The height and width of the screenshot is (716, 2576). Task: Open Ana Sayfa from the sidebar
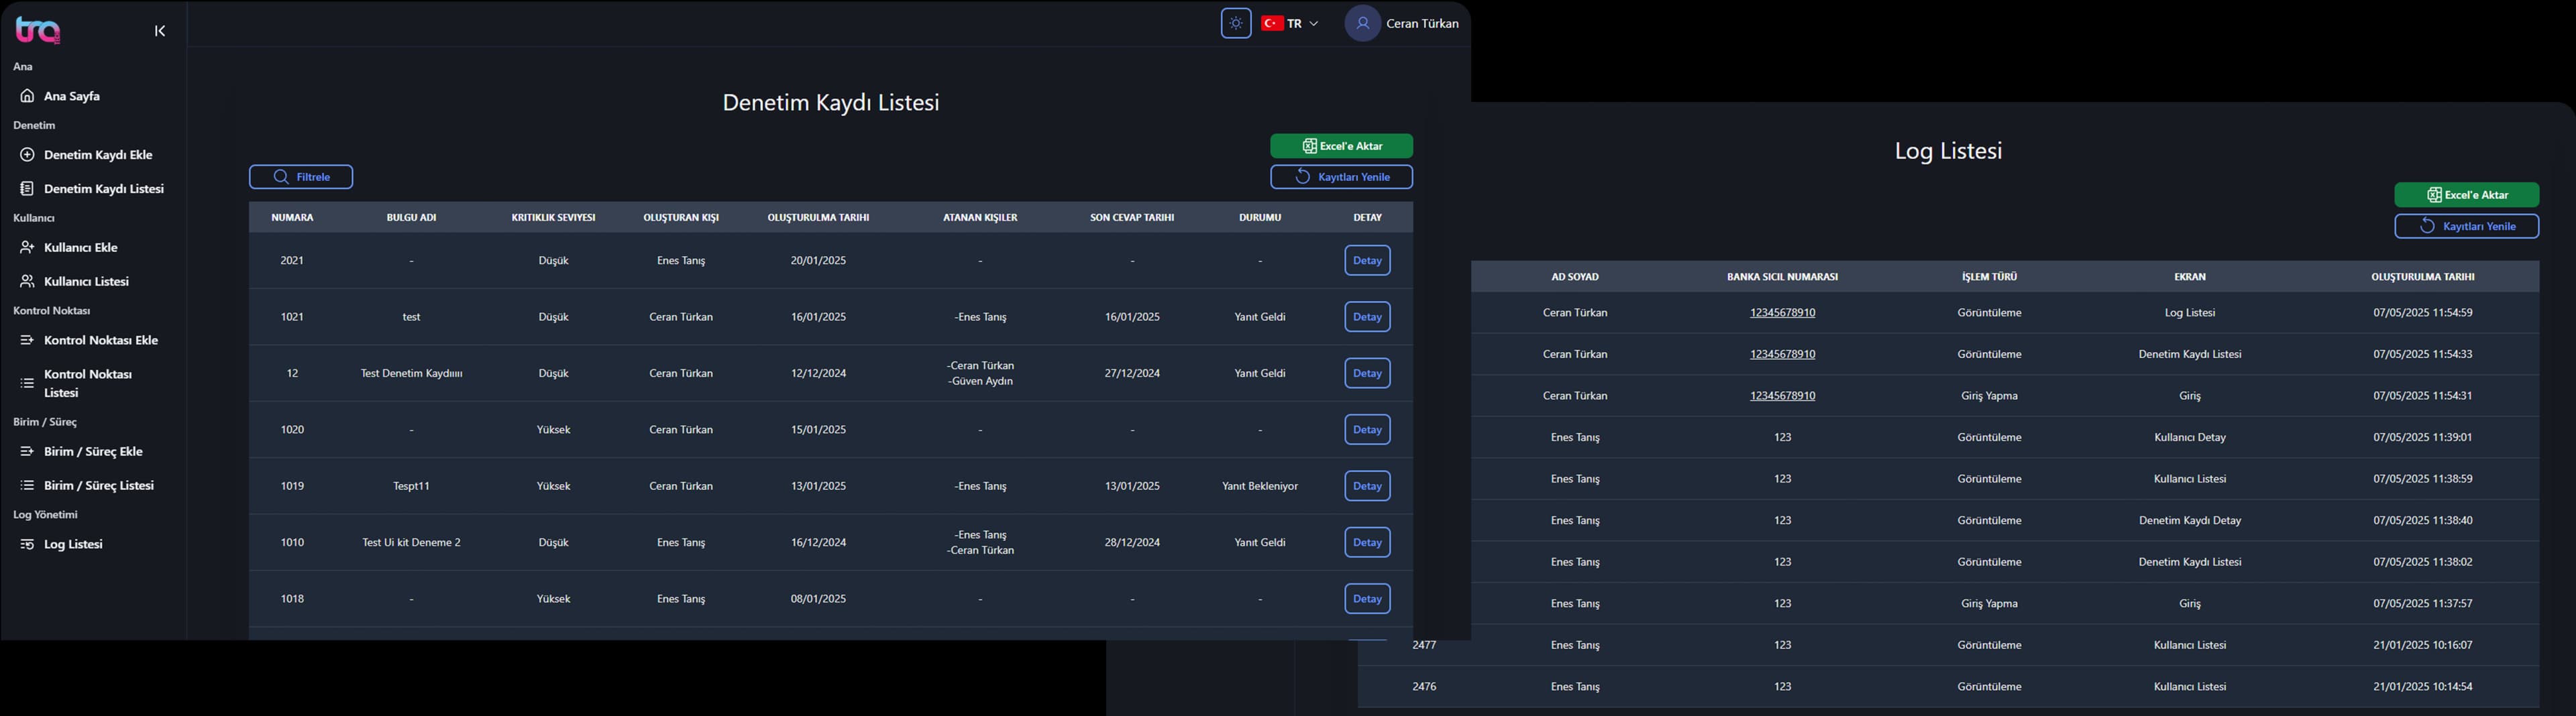tap(71, 96)
